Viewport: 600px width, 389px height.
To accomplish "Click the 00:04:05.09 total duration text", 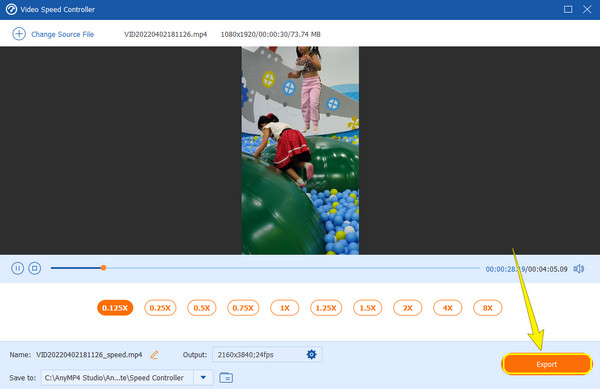I will tap(548, 269).
